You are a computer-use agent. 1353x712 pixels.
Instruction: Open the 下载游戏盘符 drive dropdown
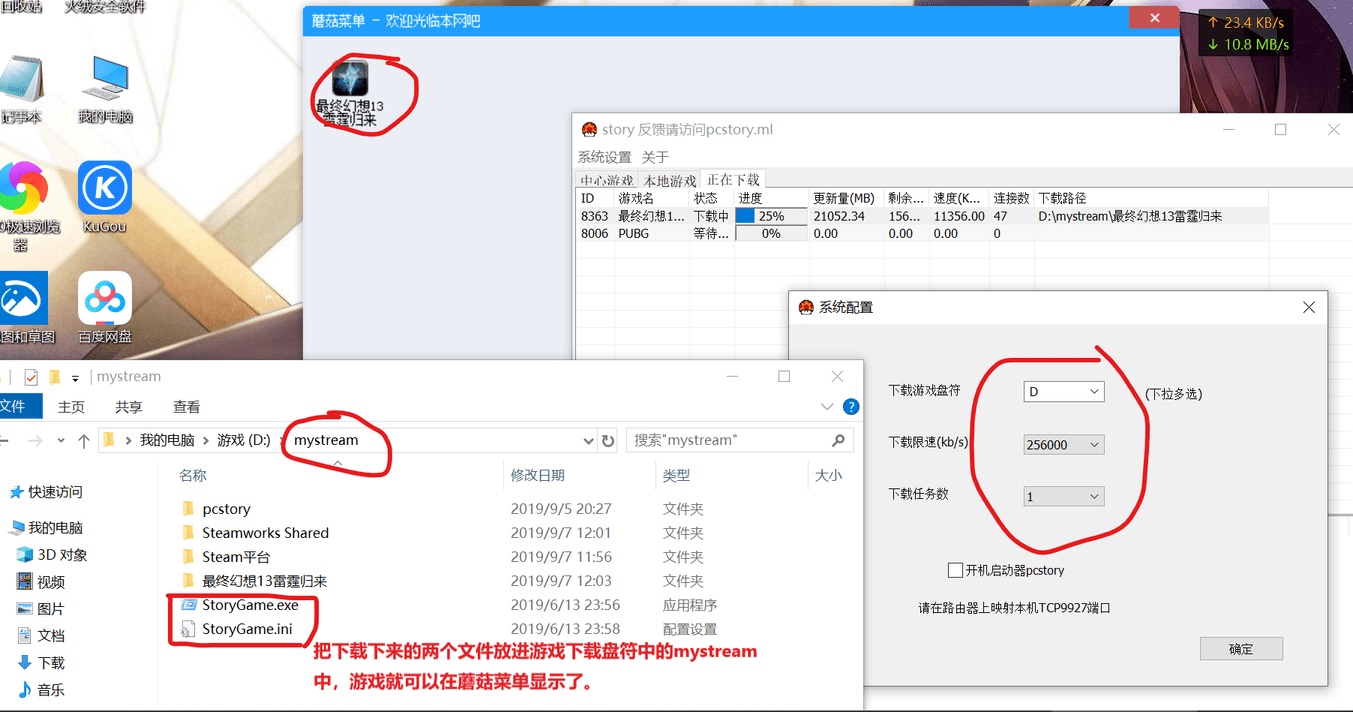[x=1064, y=392]
